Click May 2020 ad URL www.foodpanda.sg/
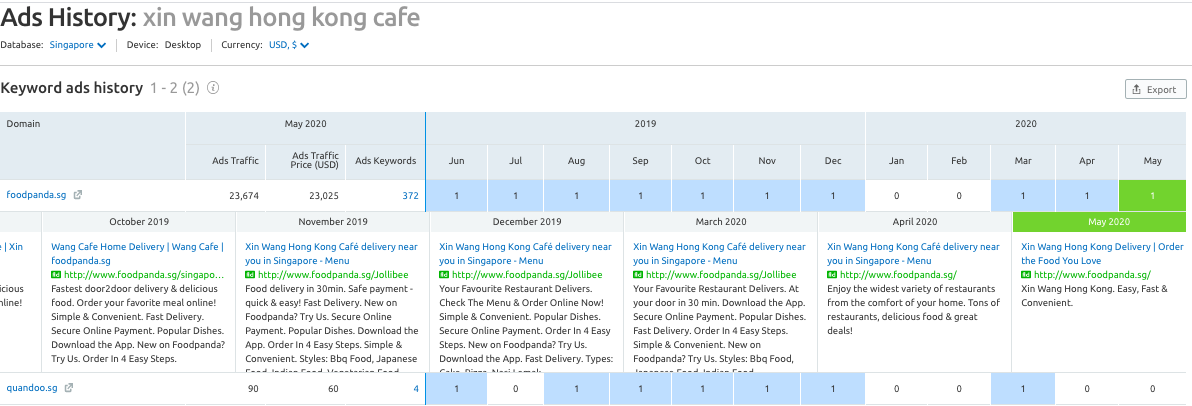1192x406 pixels. [x=1092, y=274]
